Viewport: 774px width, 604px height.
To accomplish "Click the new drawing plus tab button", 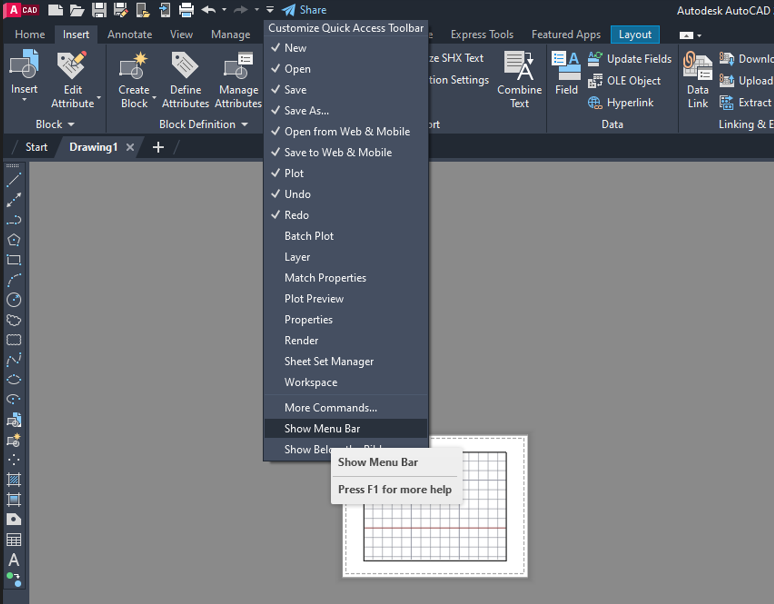I will [158, 147].
